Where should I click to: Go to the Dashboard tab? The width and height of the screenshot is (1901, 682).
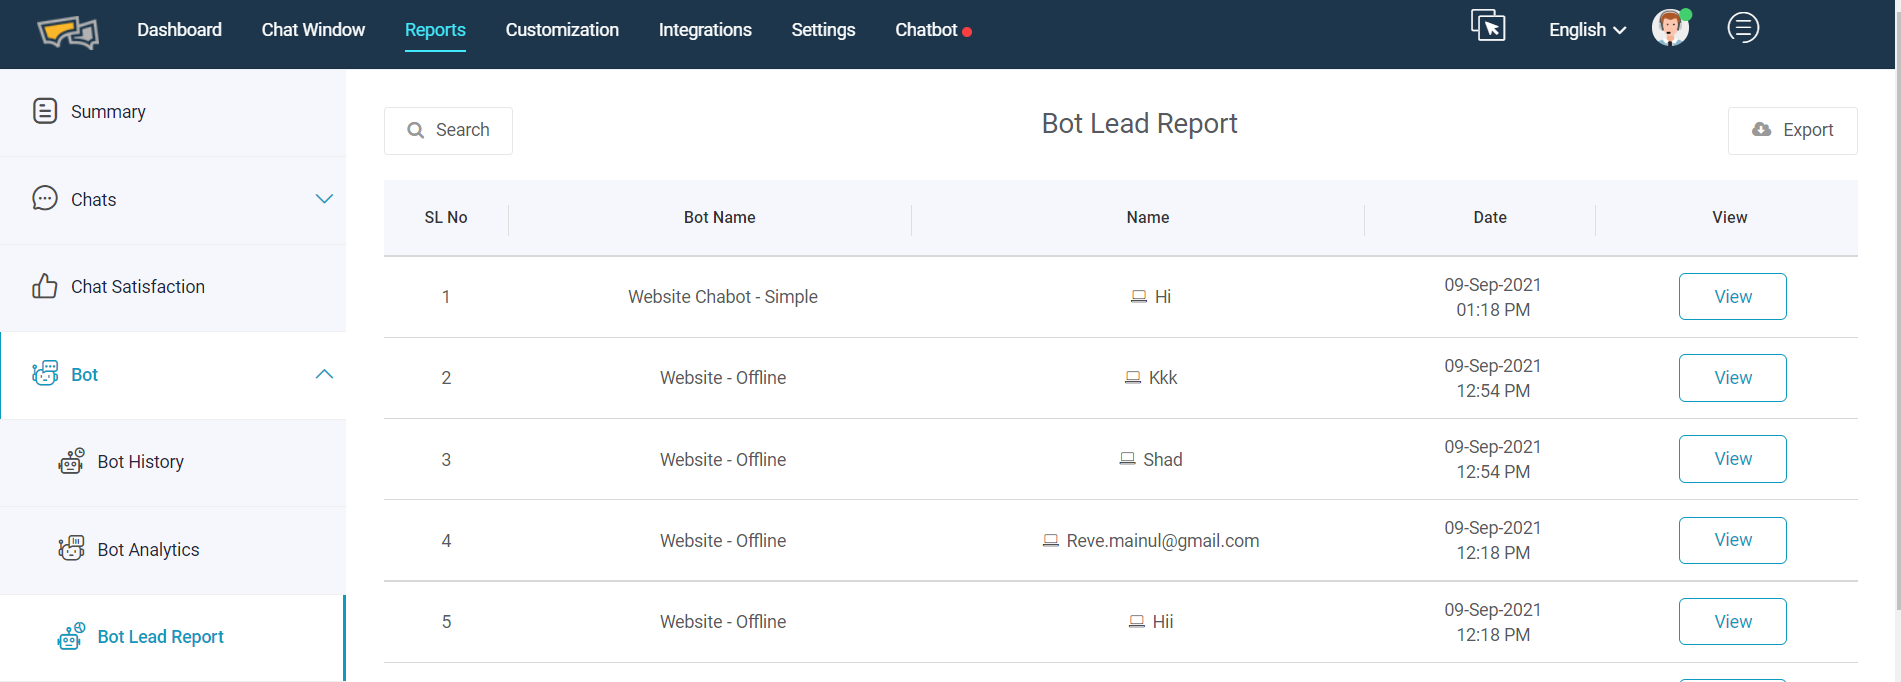tap(179, 30)
